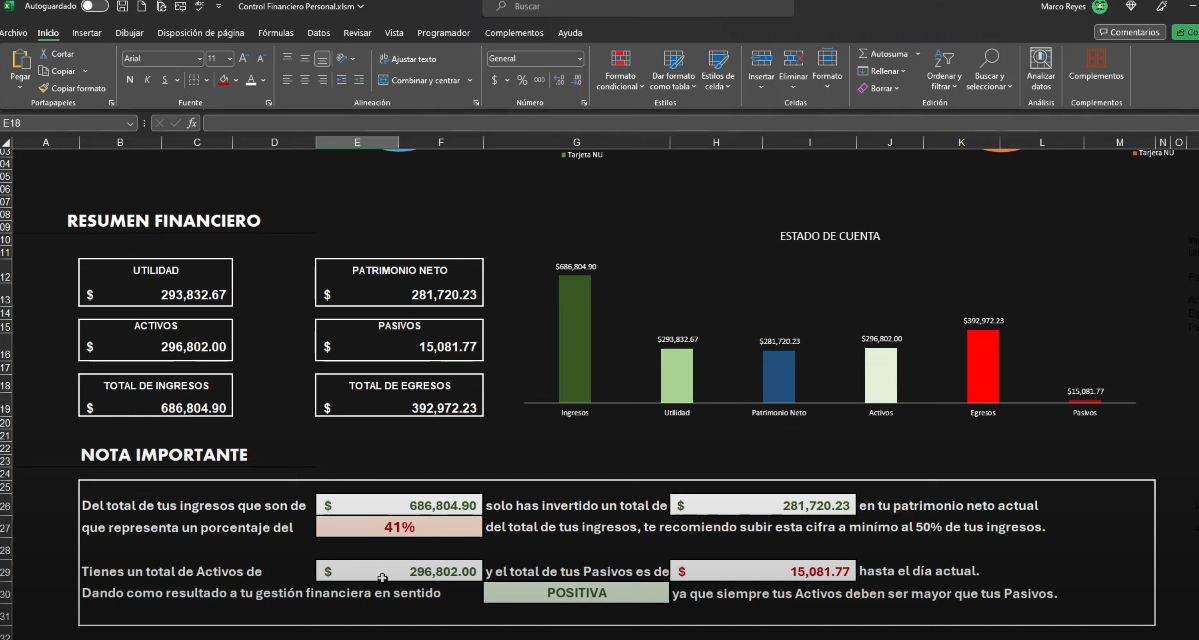Click the percentage style icon
1199x640 pixels.
(x=521, y=80)
